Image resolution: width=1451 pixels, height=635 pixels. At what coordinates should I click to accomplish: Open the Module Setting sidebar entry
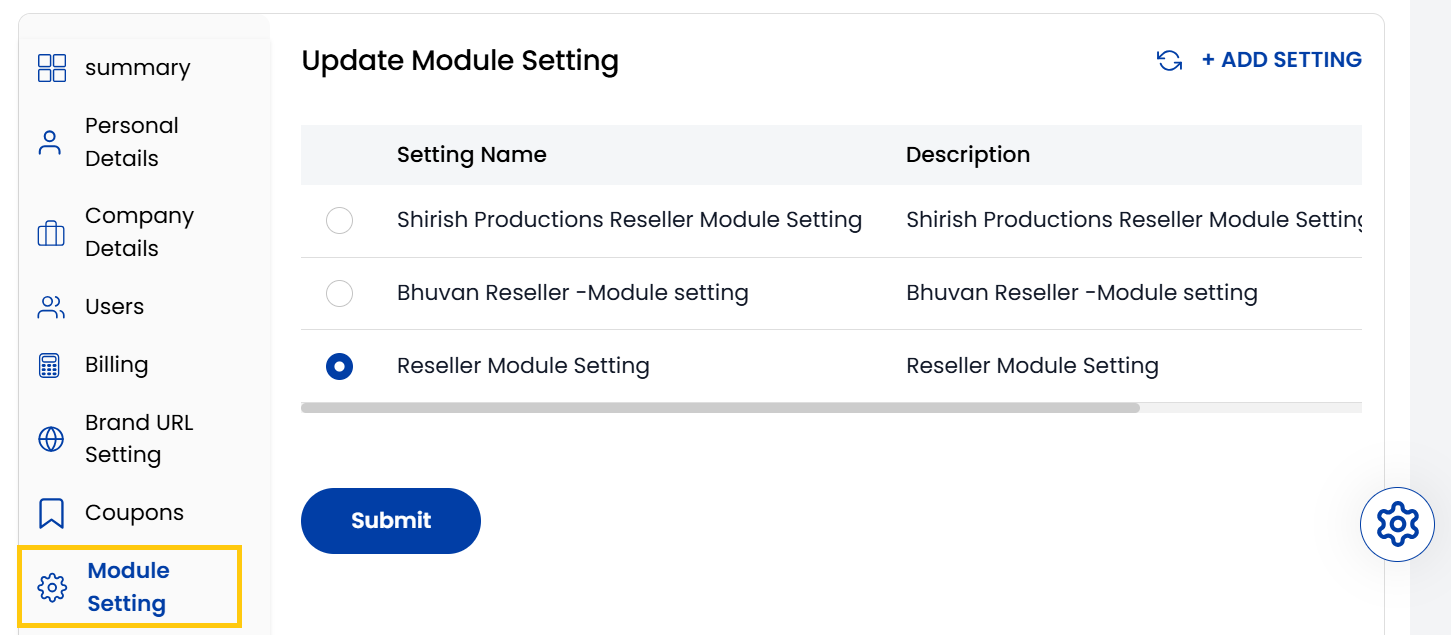[x=128, y=586]
